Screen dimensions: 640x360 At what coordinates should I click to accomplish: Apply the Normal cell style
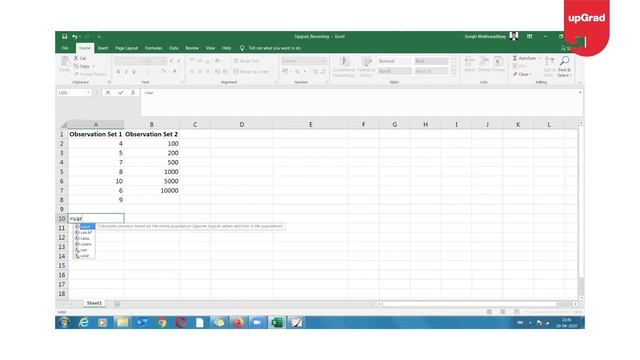pos(394,61)
